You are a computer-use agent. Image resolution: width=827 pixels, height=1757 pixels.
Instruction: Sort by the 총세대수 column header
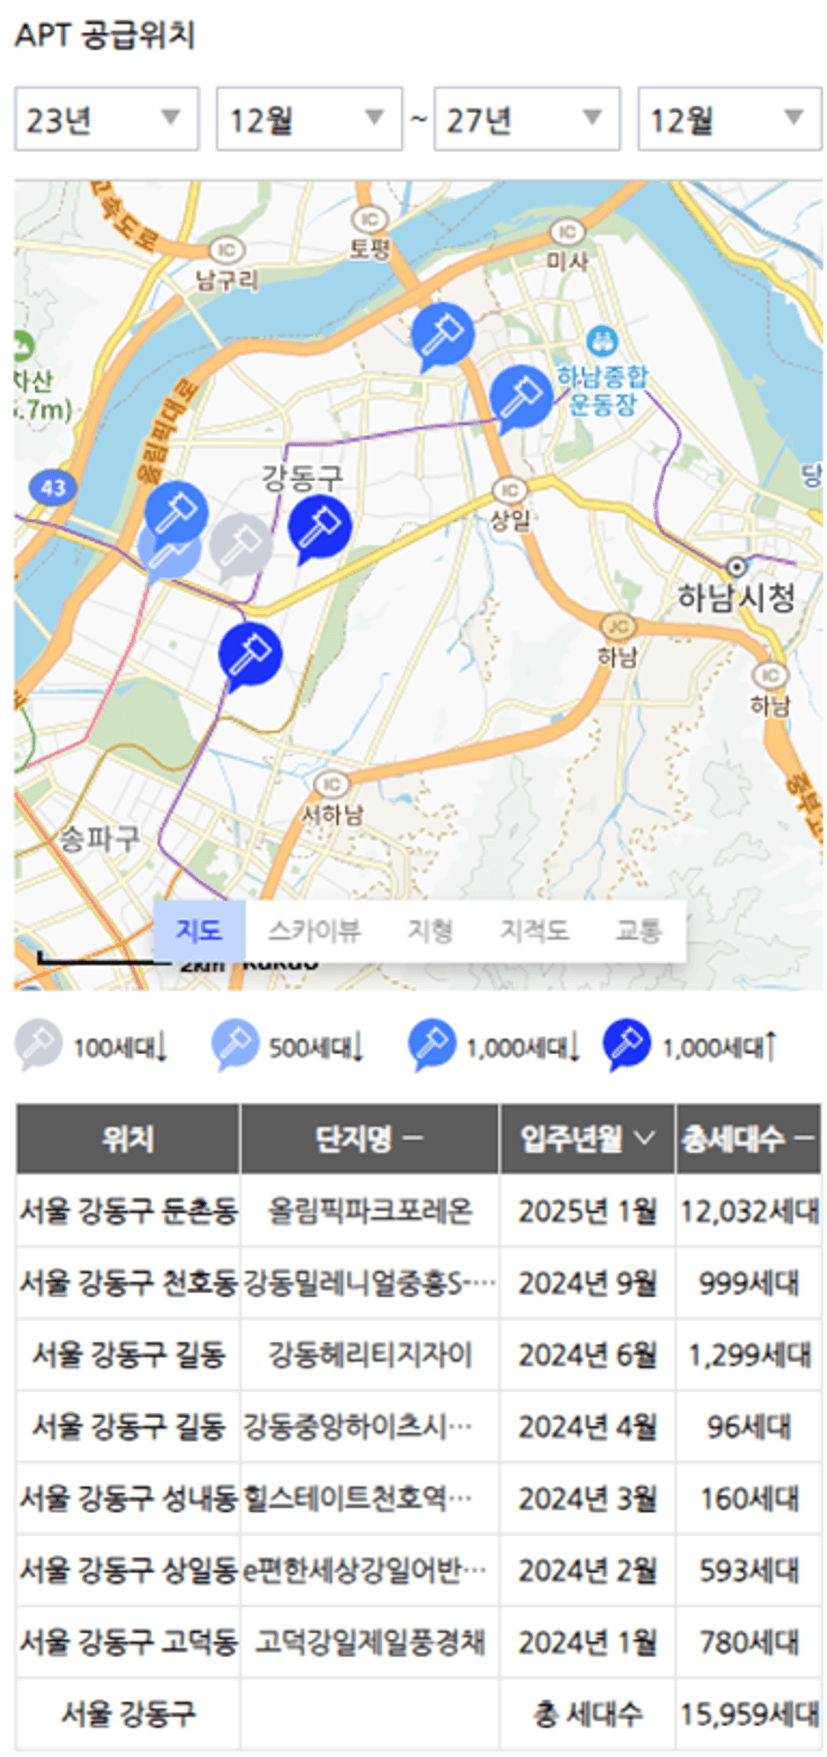point(748,1139)
